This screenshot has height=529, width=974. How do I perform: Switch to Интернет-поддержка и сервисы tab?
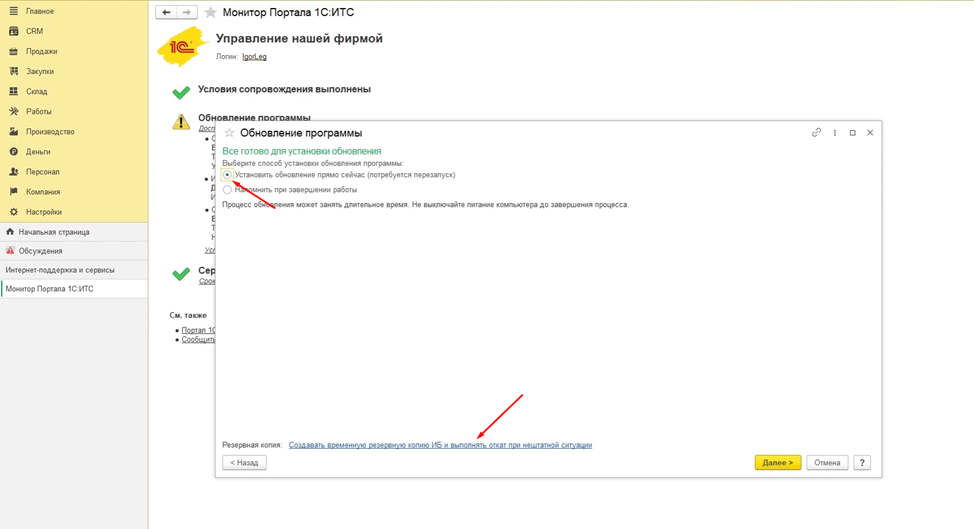point(74,270)
